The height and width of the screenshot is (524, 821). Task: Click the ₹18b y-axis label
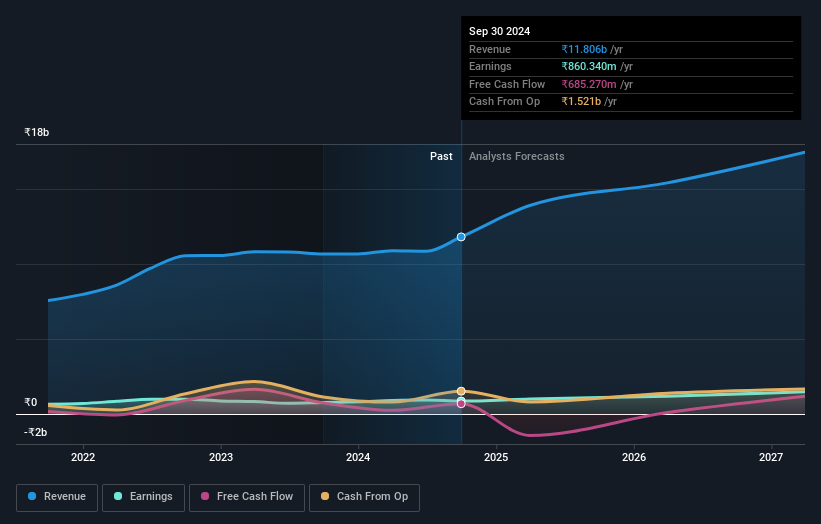point(37,132)
